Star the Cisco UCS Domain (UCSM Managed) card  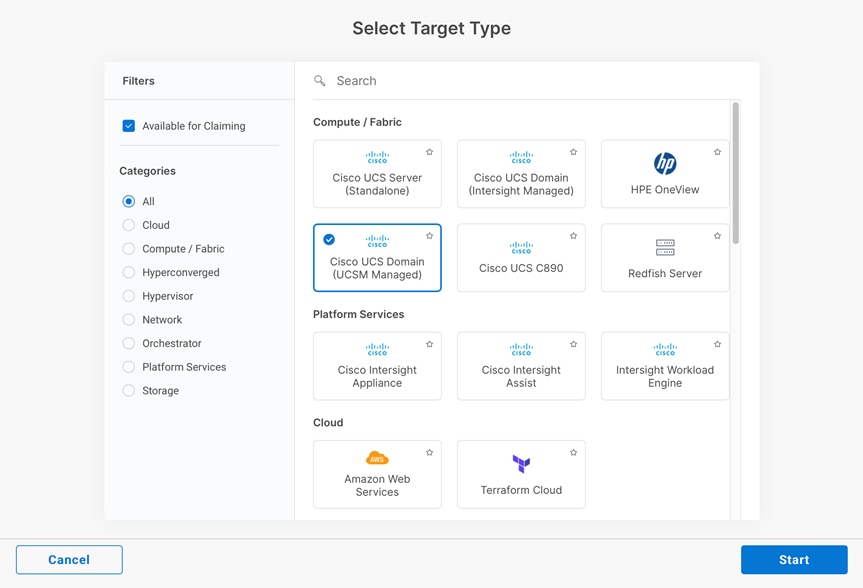coord(429,236)
